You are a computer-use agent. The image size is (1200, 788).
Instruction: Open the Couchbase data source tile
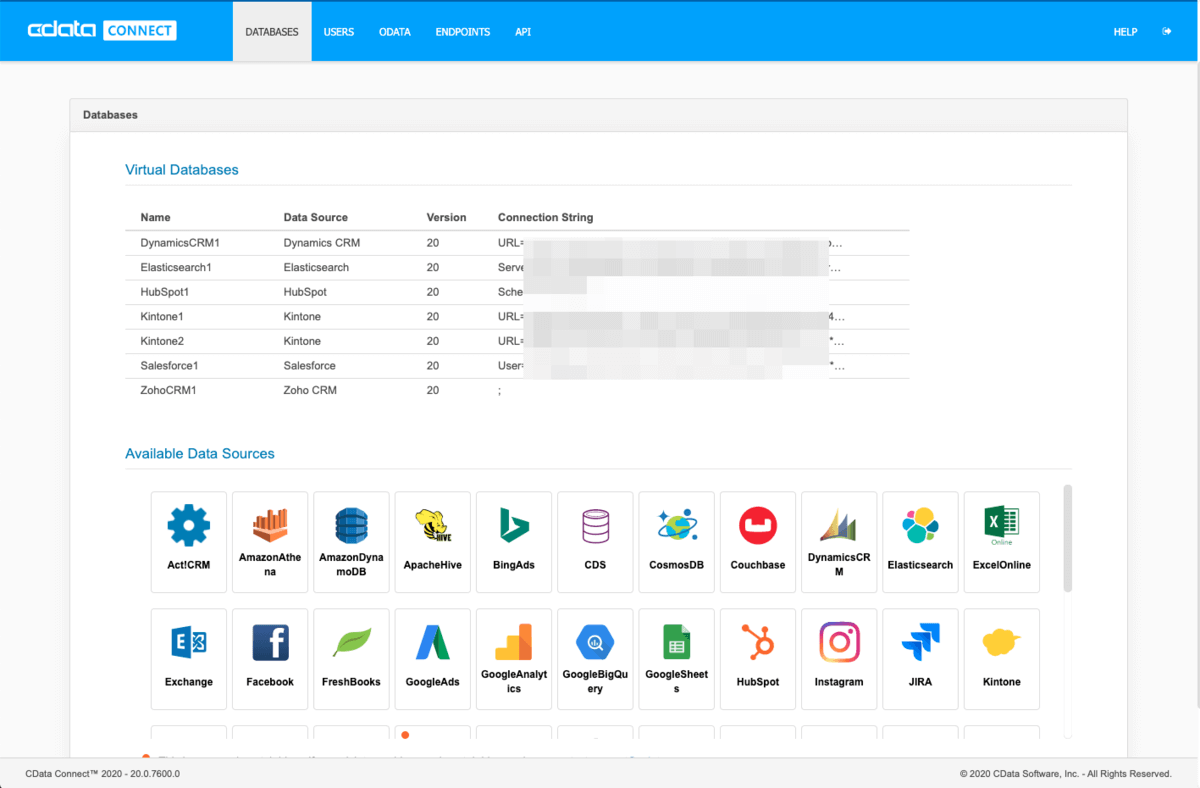(x=758, y=542)
